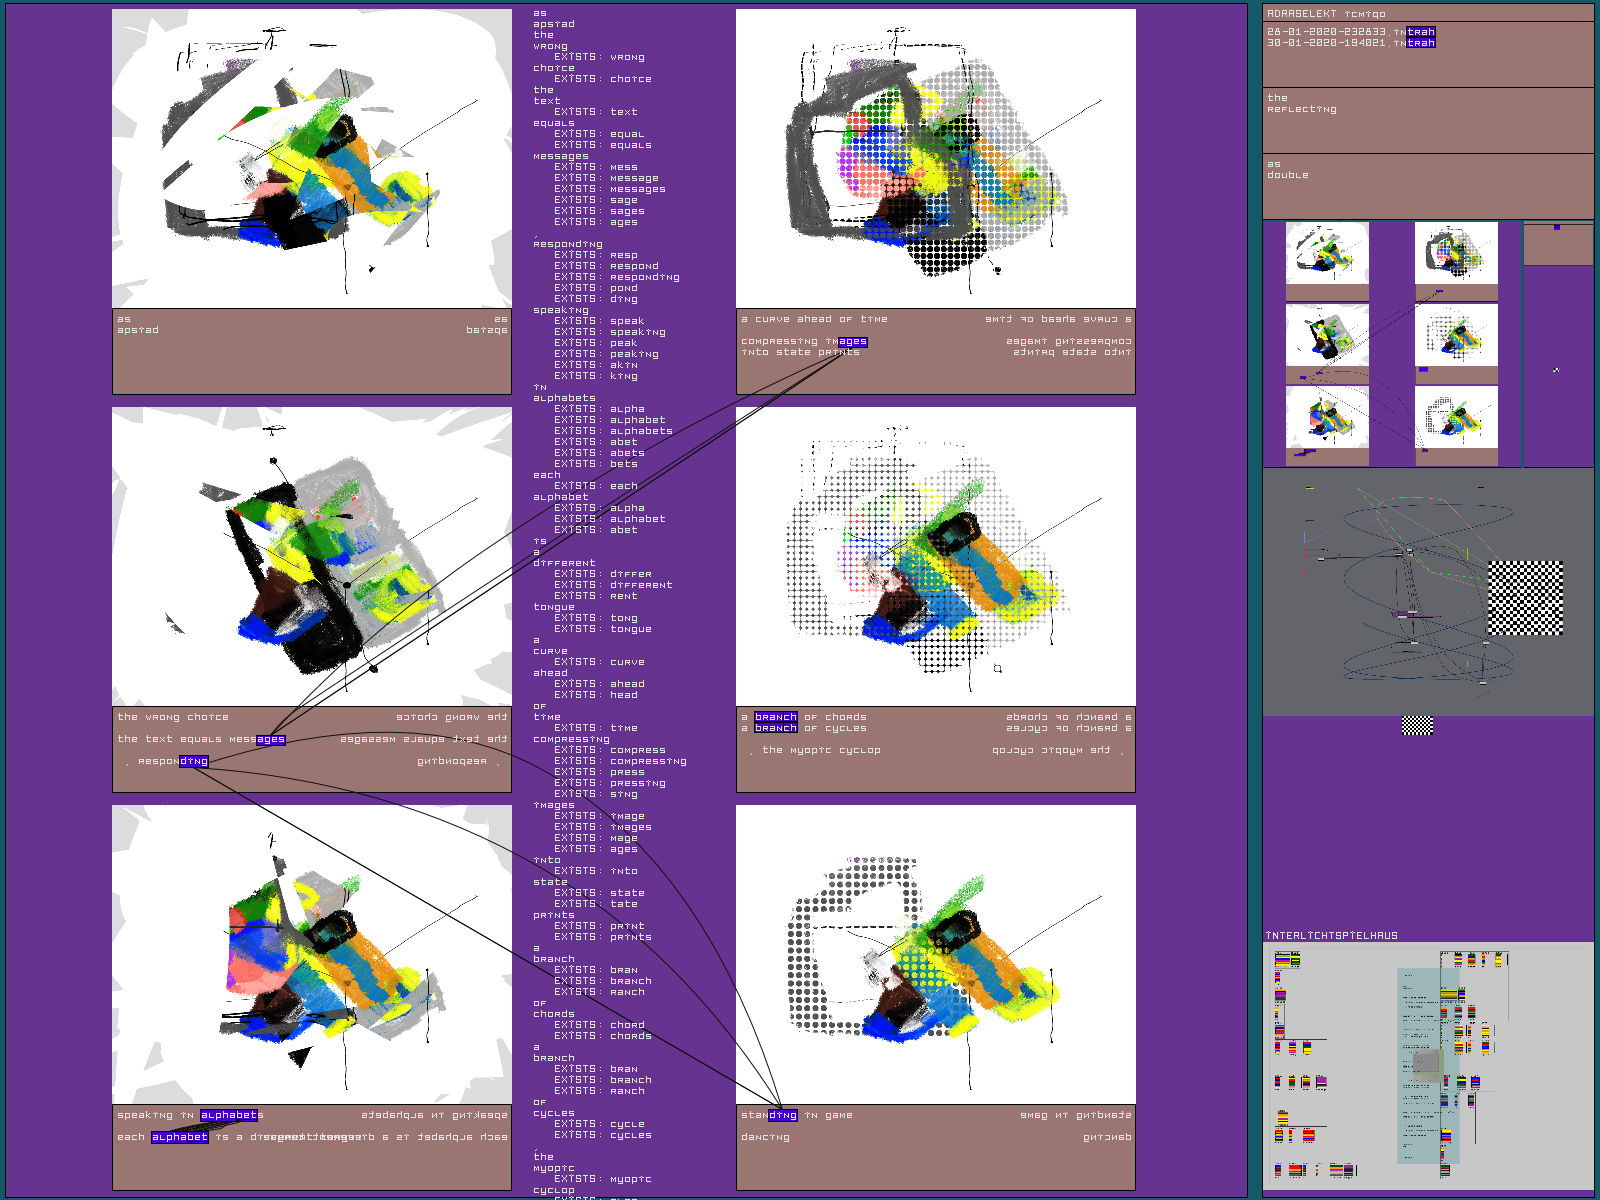Image resolution: width=1600 pixels, height=1200 pixels.
Task: Select the highlighted 'ages' in 'compressing images'
Action: point(852,342)
